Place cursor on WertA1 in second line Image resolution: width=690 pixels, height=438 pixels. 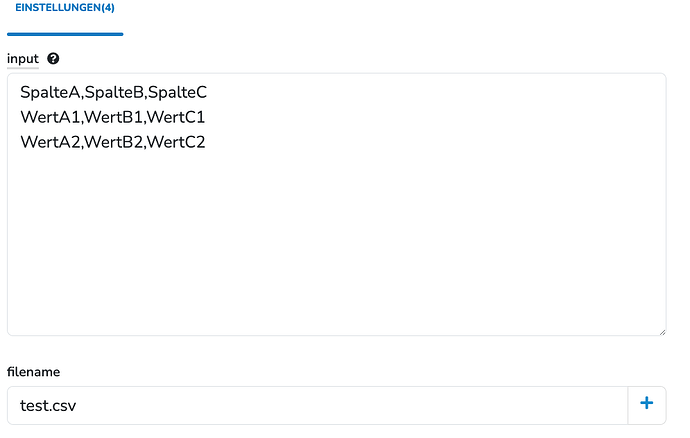pyautogui.click(x=50, y=117)
